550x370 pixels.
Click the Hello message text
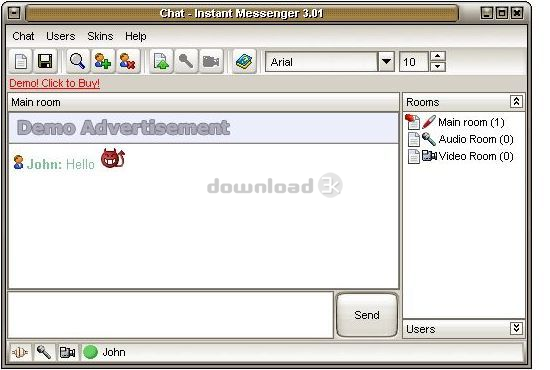(x=80, y=164)
